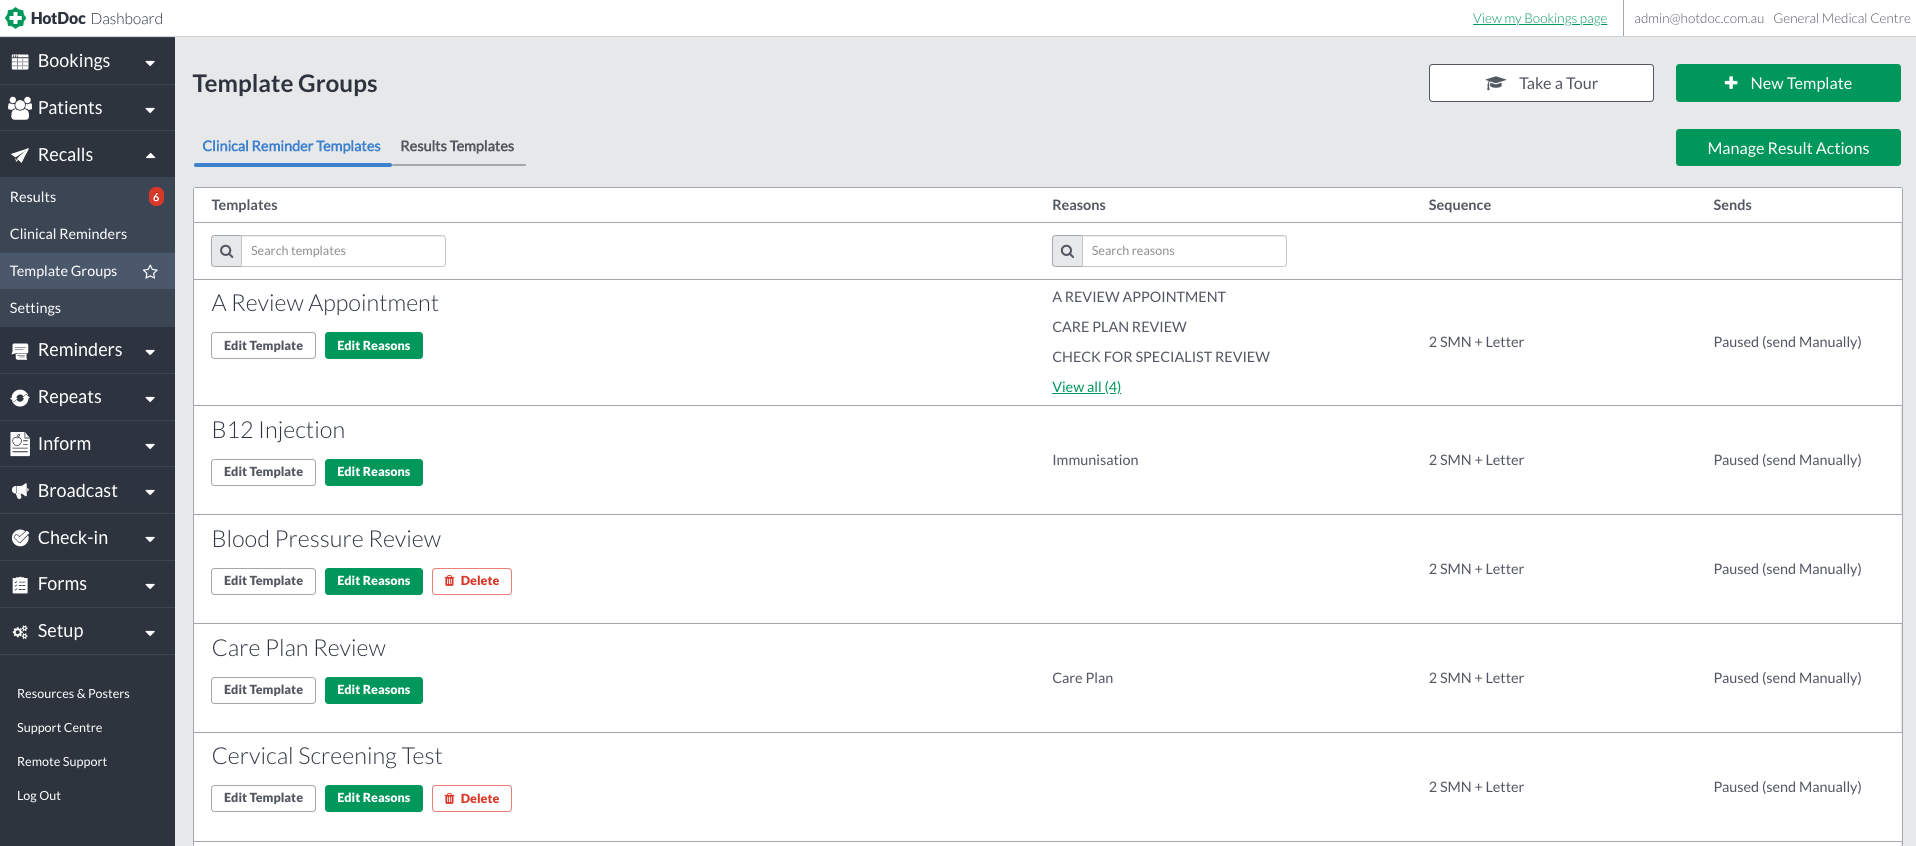Edit Template for B12 Injection
This screenshot has height=846, width=1916.
point(263,472)
